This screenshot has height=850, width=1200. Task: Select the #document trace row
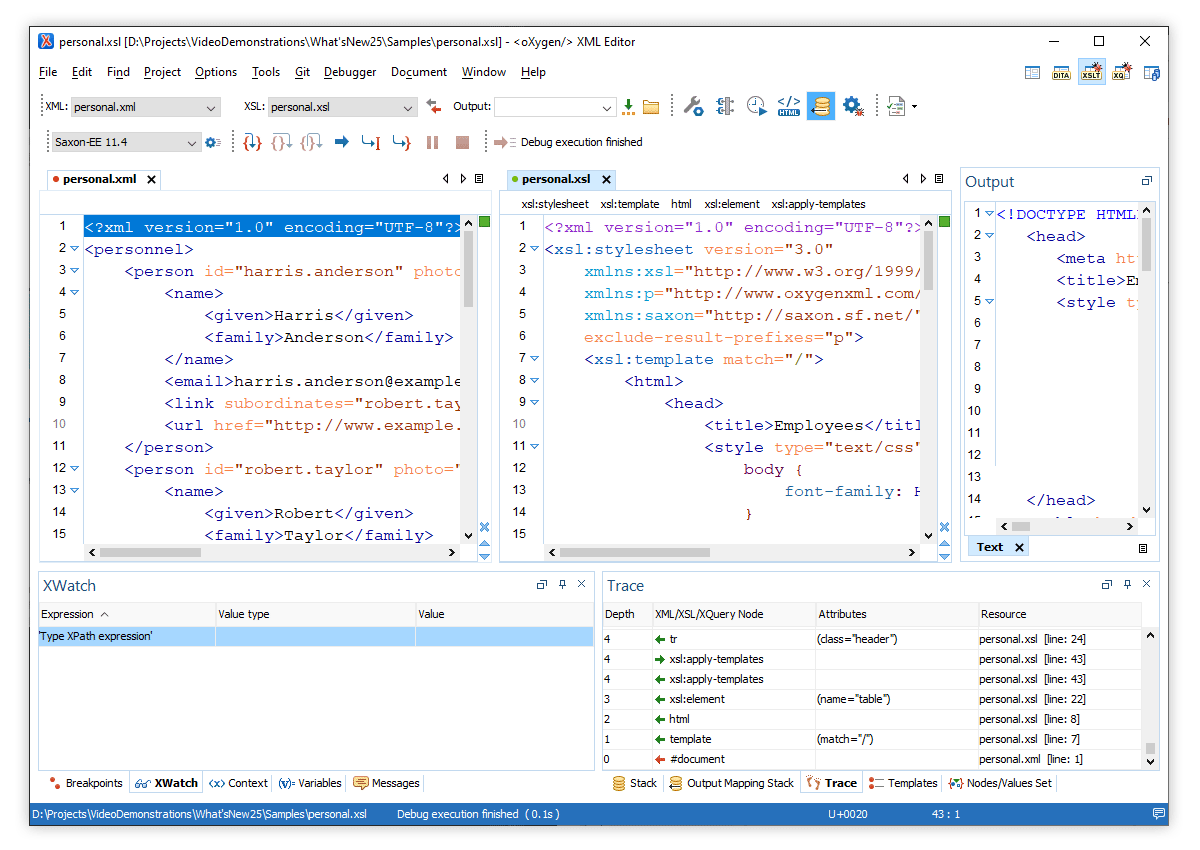pos(871,759)
